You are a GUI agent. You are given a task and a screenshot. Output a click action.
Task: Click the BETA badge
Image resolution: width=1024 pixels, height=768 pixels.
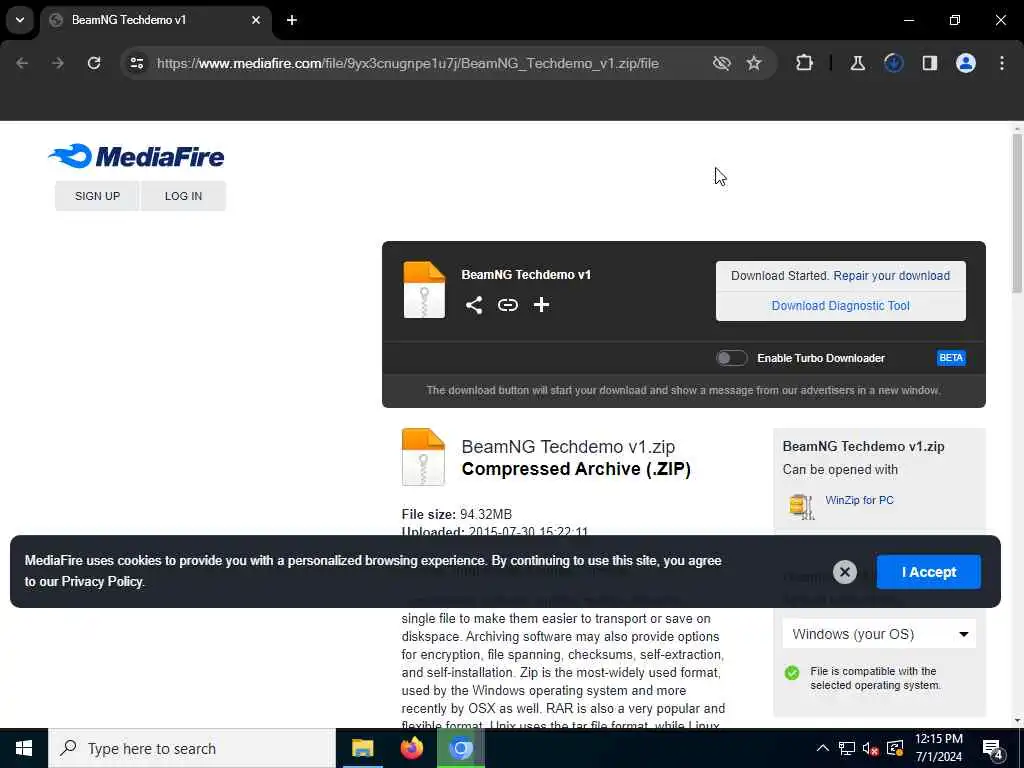[951, 358]
